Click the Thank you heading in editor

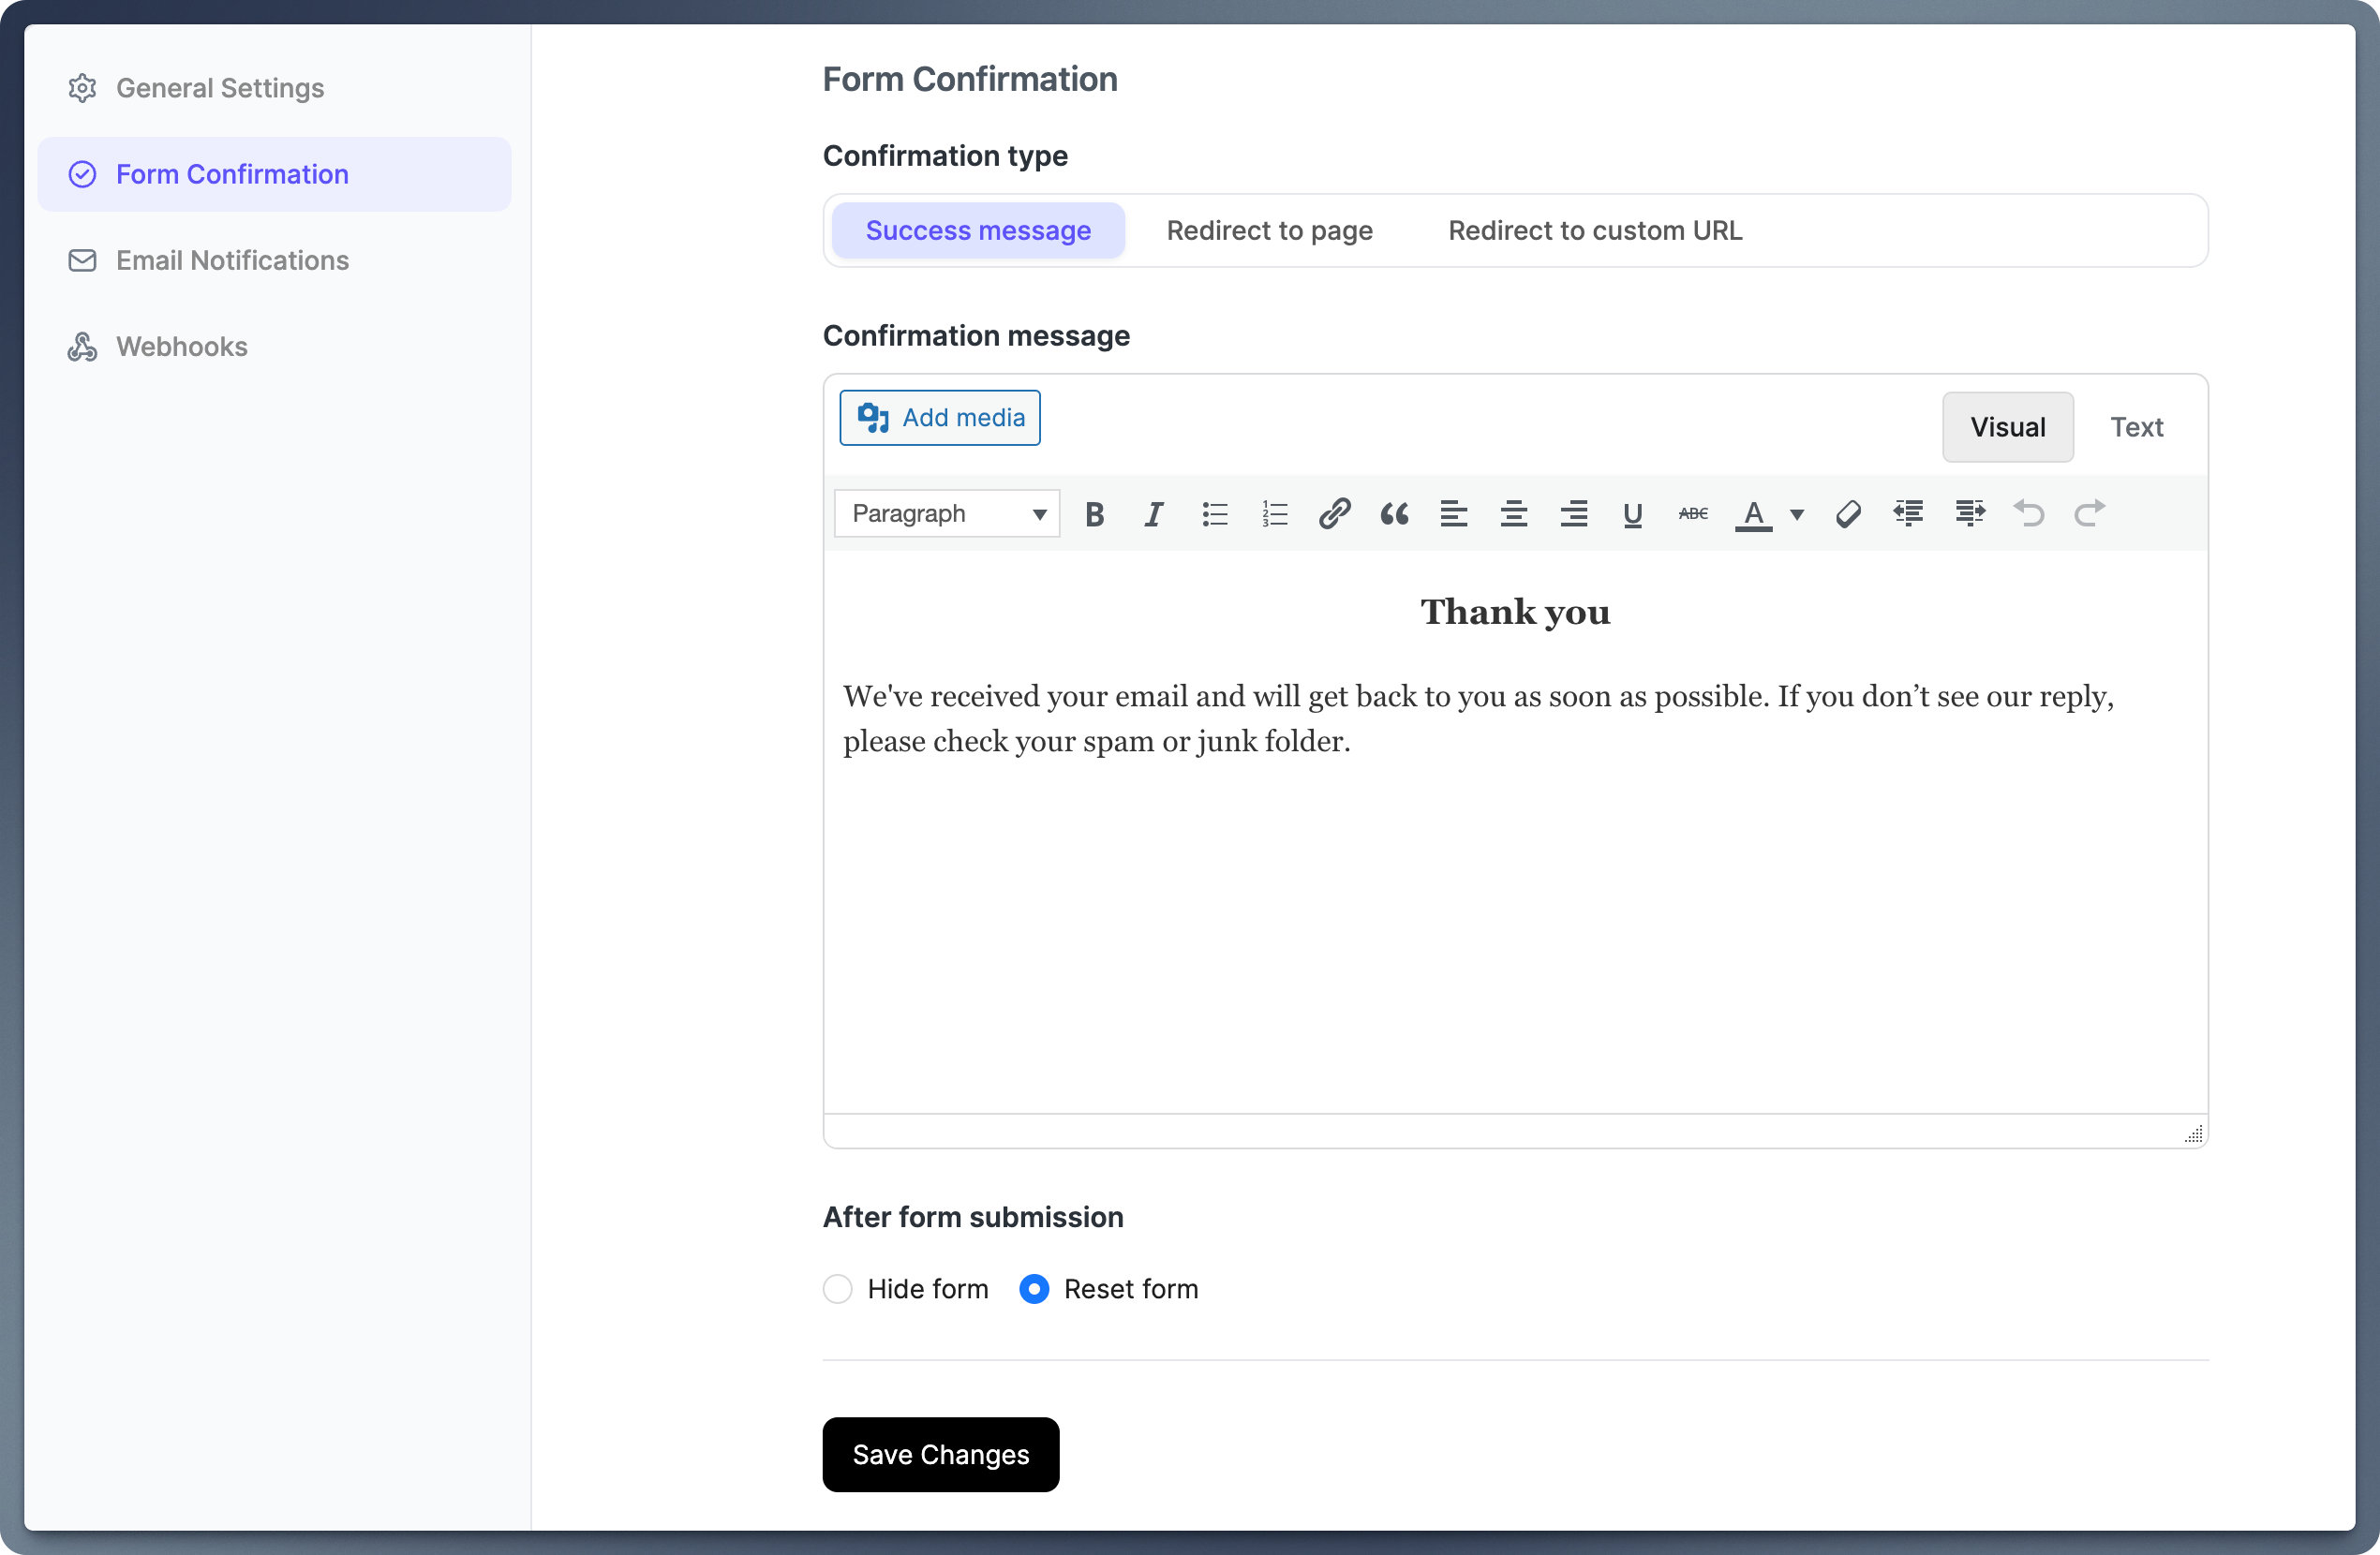(1515, 612)
